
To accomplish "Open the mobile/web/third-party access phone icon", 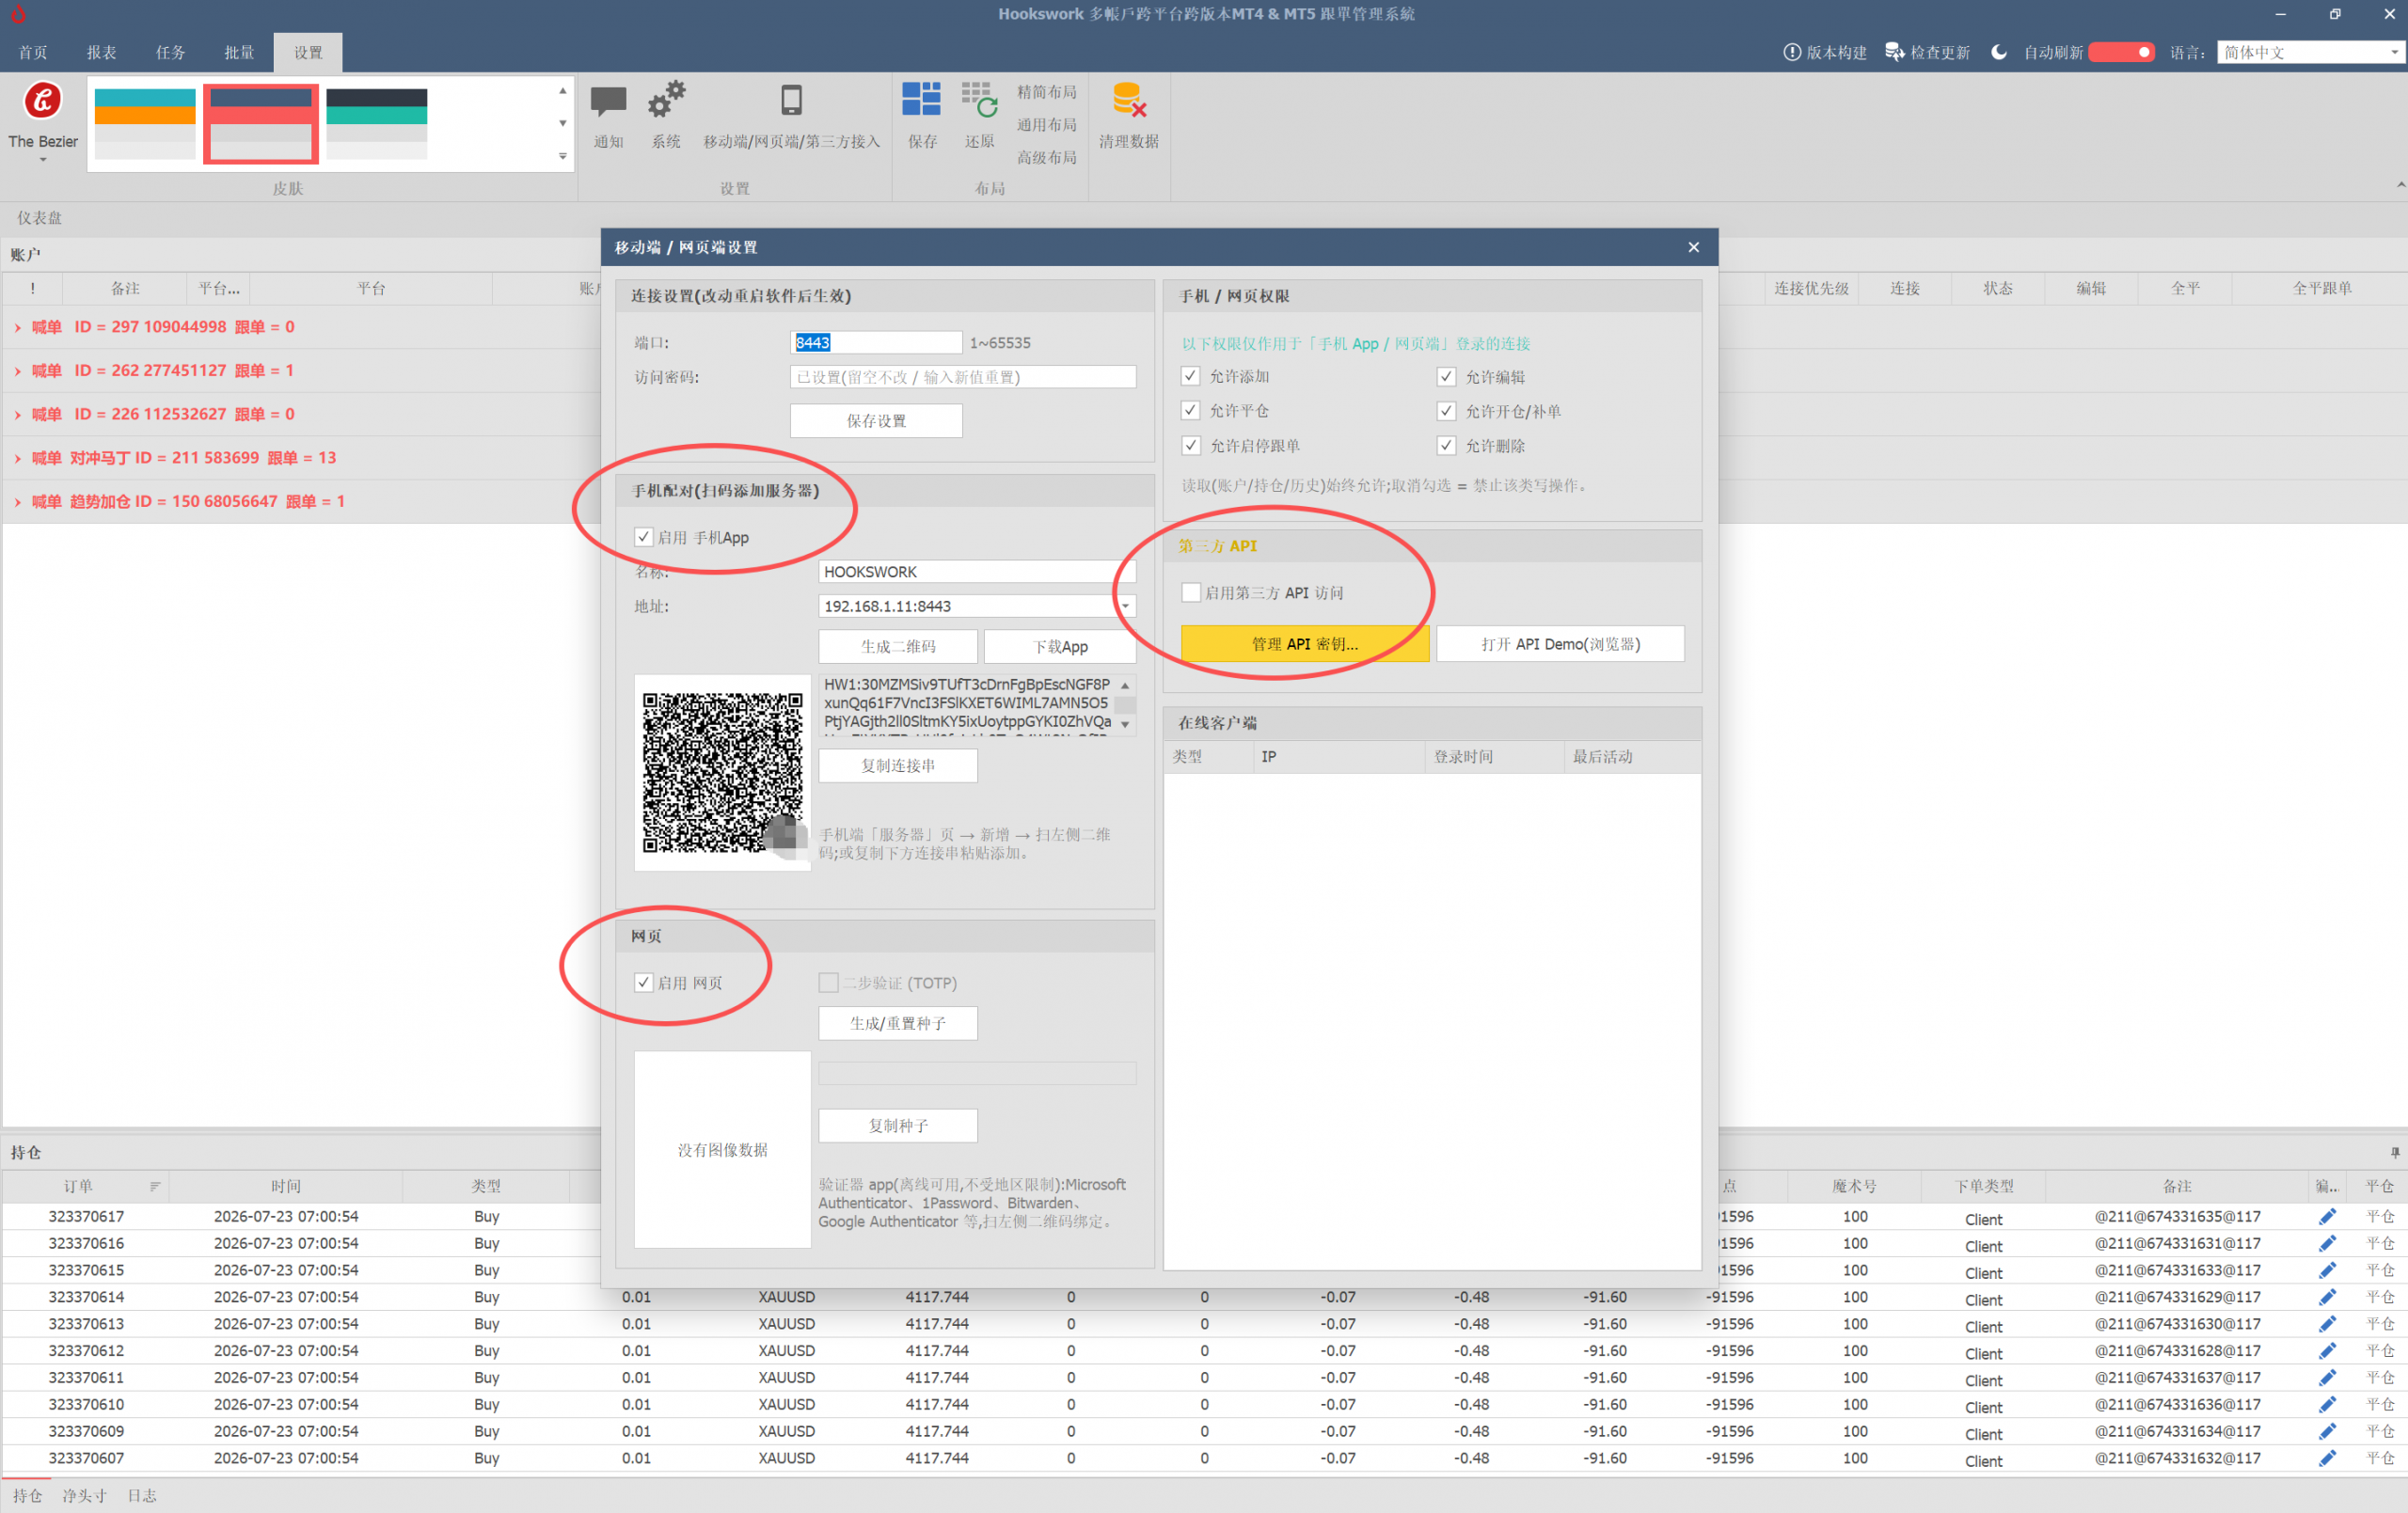I will [x=791, y=100].
